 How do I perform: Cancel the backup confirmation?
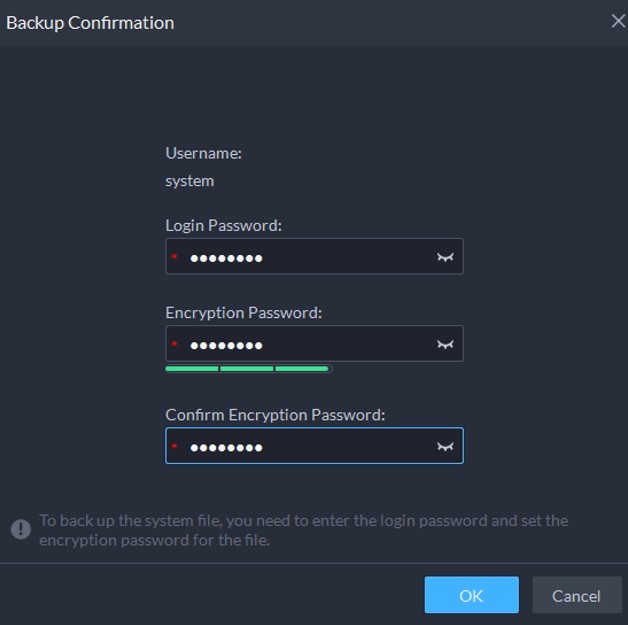pyautogui.click(x=576, y=595)
